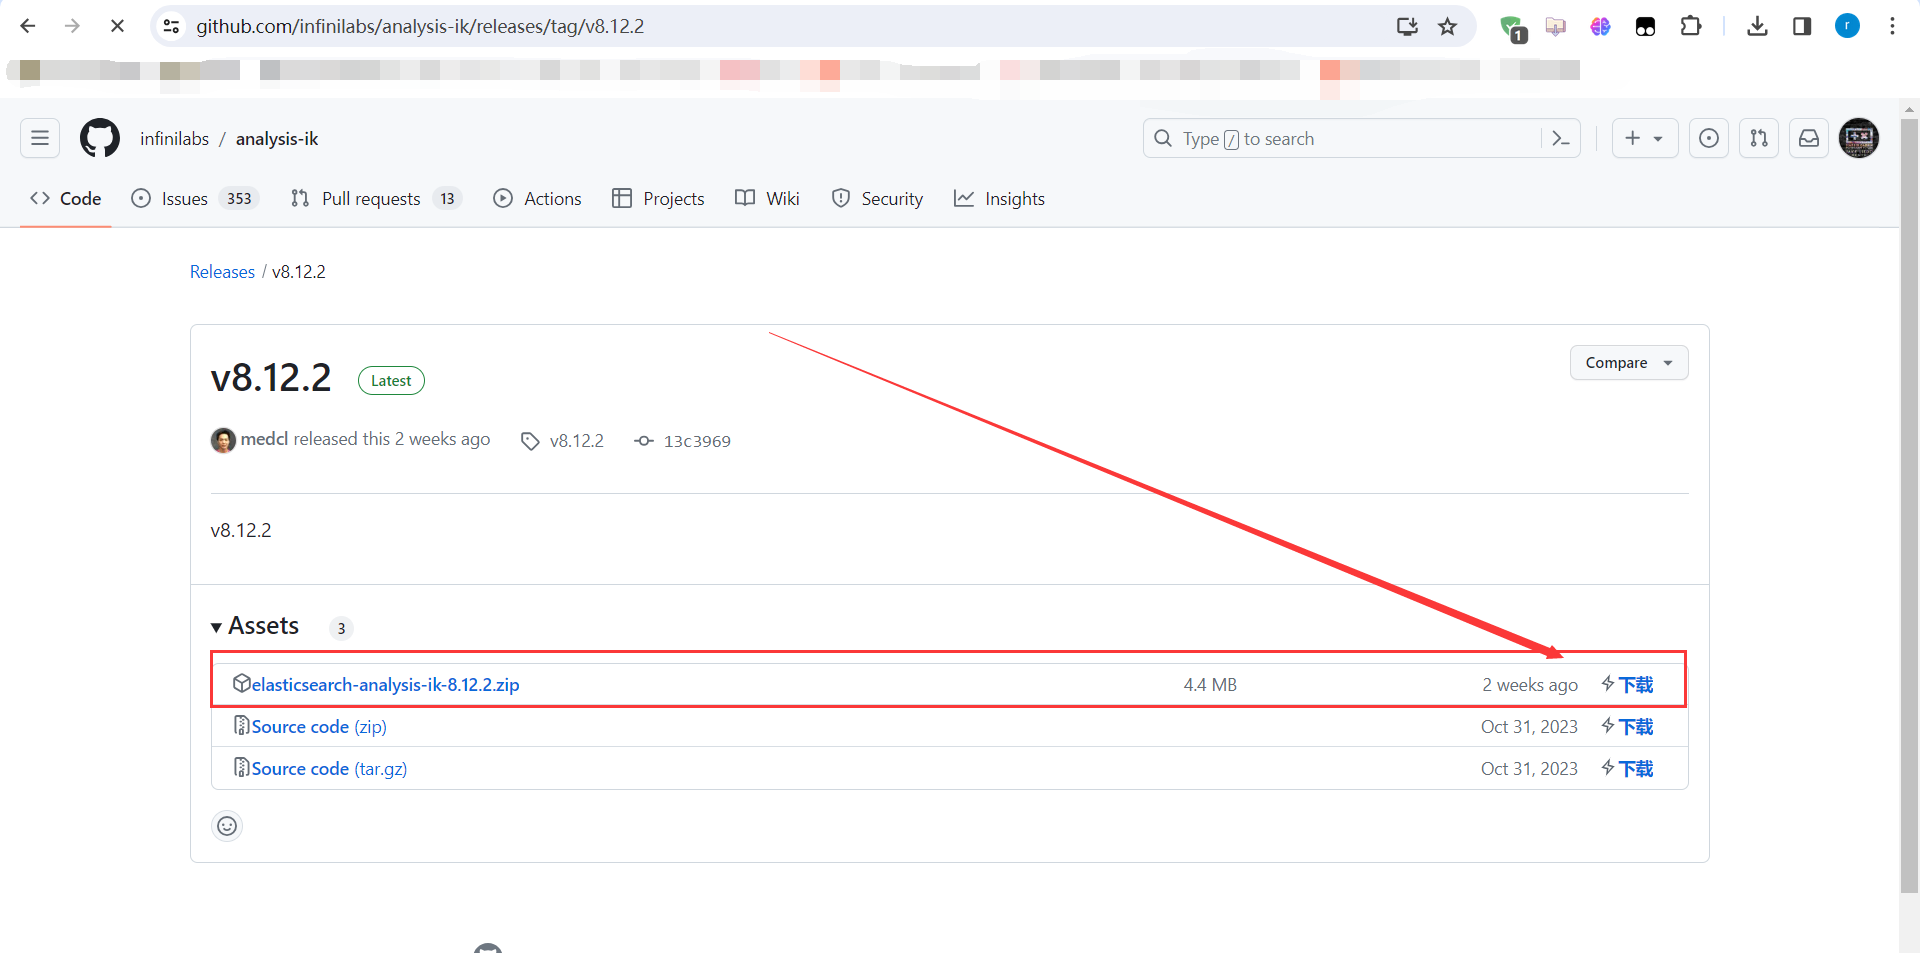Image resolution: width=1920 pixels, height=953 pixels.
Task: Open the Actions tab
Action: [x=537, y=198]
